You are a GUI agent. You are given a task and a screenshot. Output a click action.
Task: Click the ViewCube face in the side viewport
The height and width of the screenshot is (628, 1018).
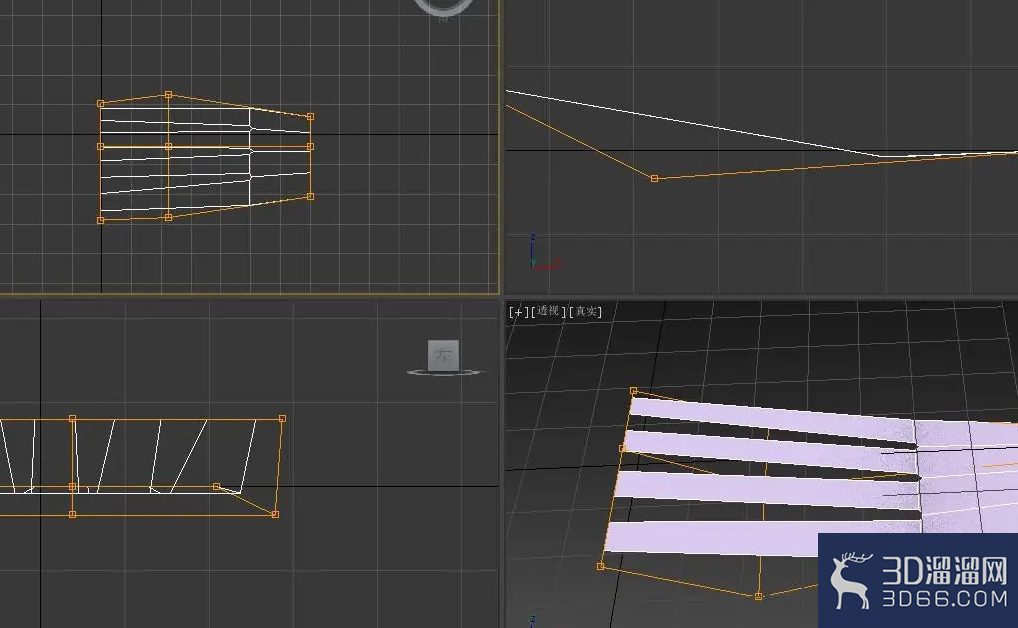tap(443, 355)
